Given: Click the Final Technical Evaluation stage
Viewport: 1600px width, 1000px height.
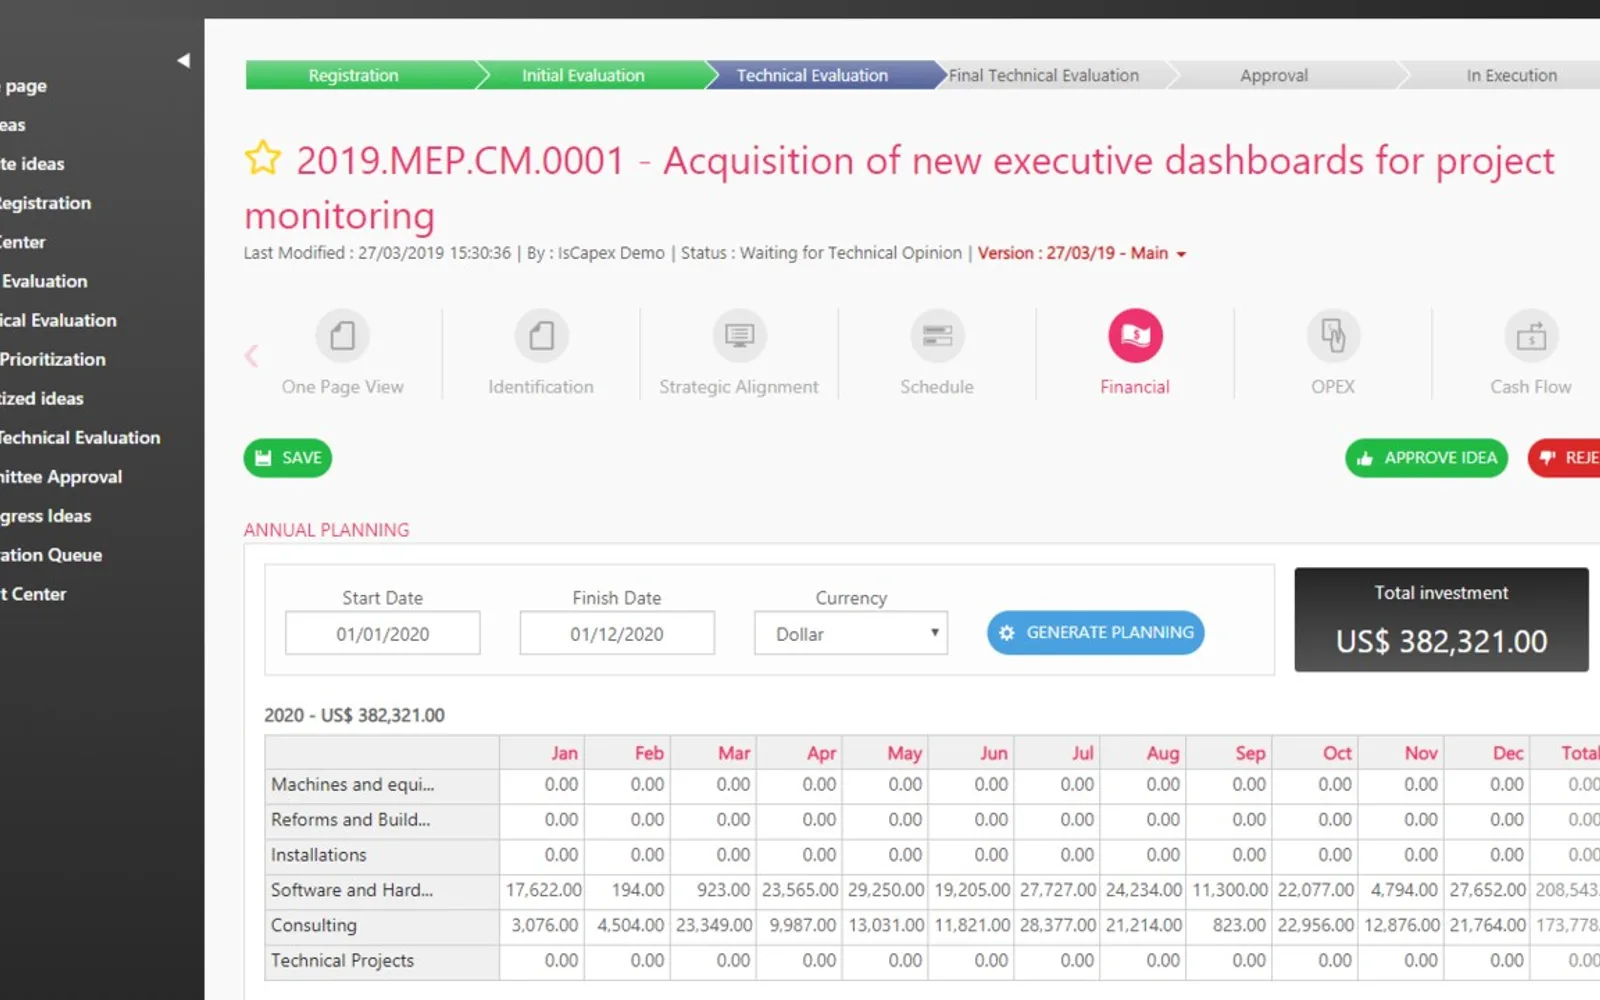Looking at the screenshot, I should (x=1044, y=75).
